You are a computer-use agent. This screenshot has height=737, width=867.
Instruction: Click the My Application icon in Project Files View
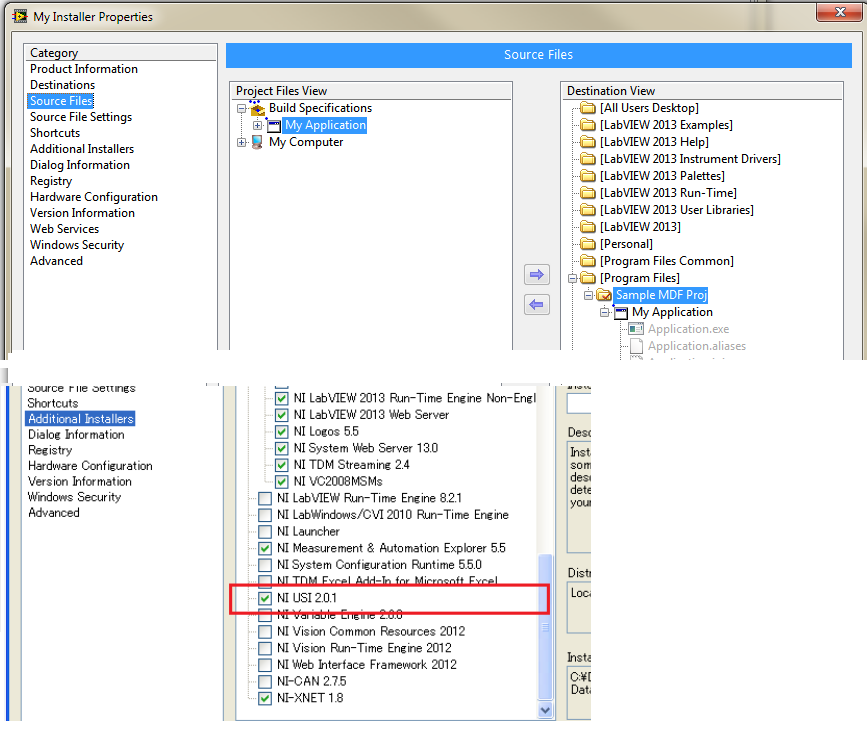[274, 126]
